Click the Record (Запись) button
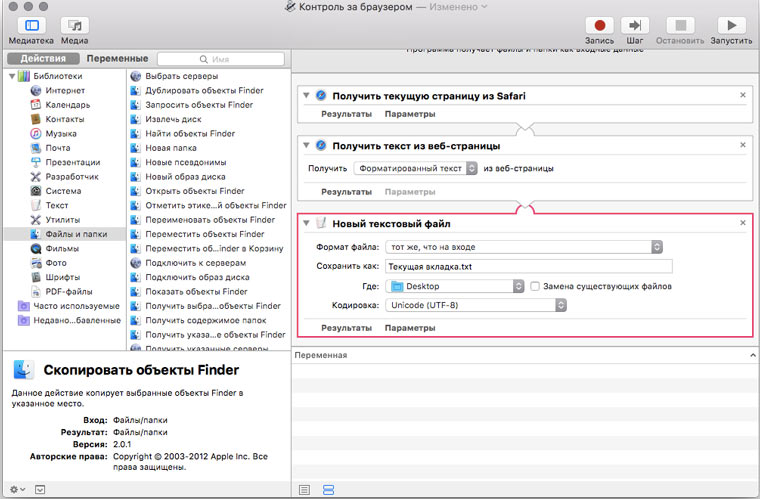 600,25
